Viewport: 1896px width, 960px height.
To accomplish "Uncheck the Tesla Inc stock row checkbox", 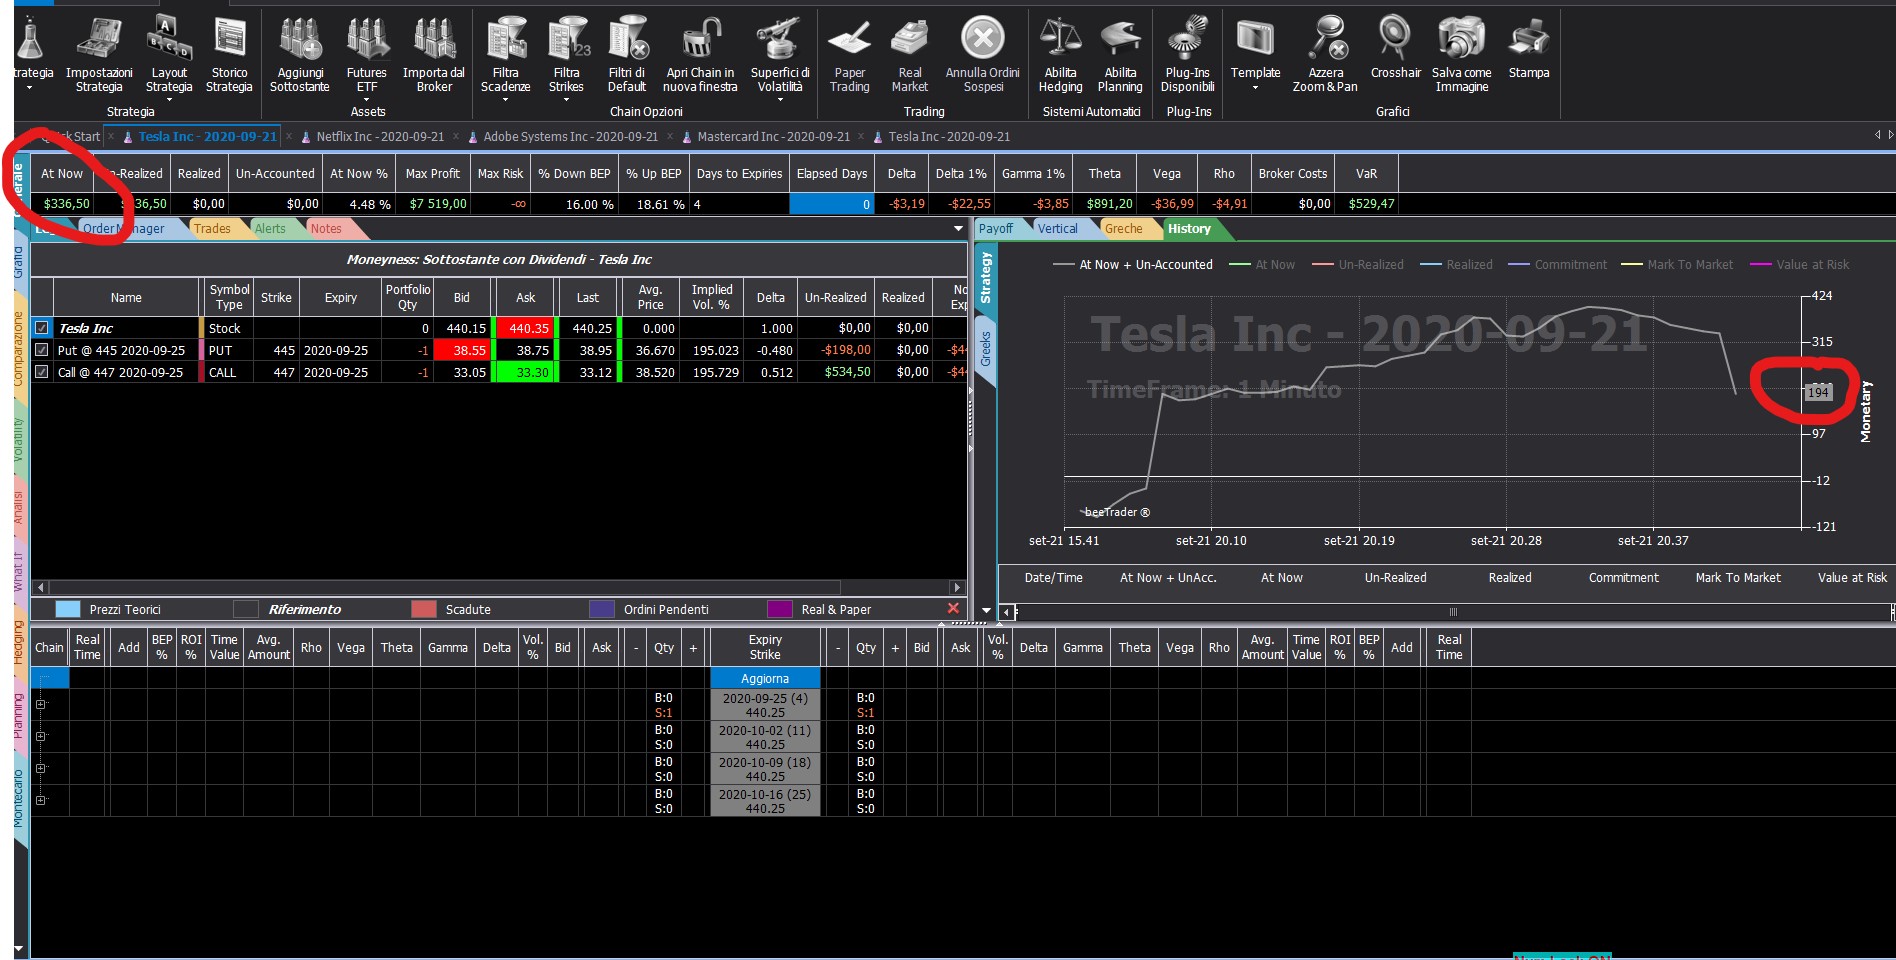I will click(42, 327).
